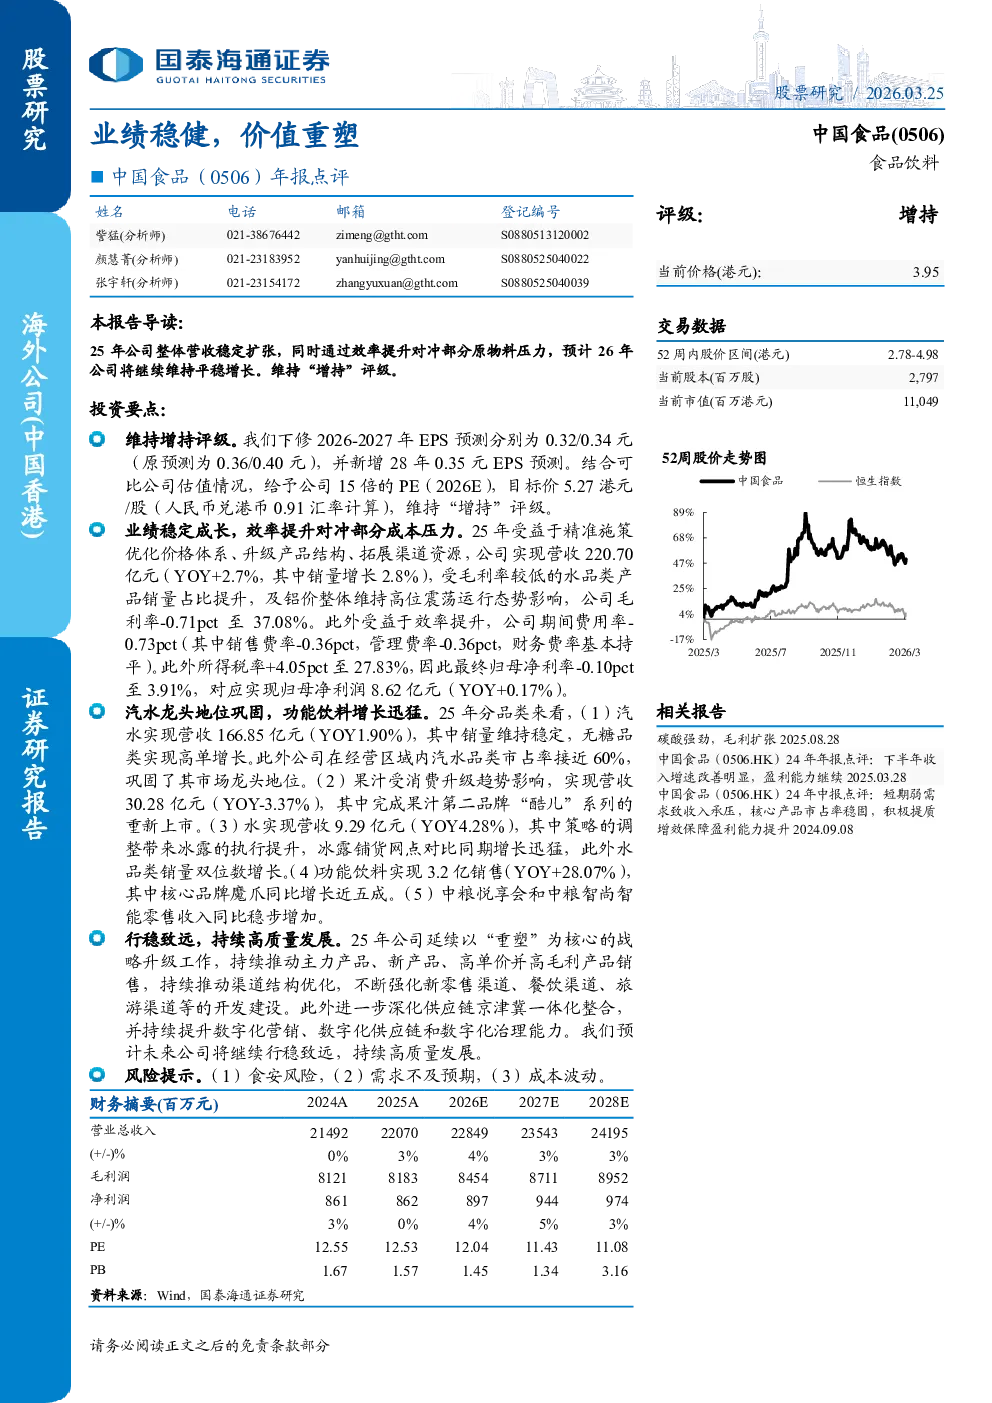Open related report dated 2024.09.08

797,811
